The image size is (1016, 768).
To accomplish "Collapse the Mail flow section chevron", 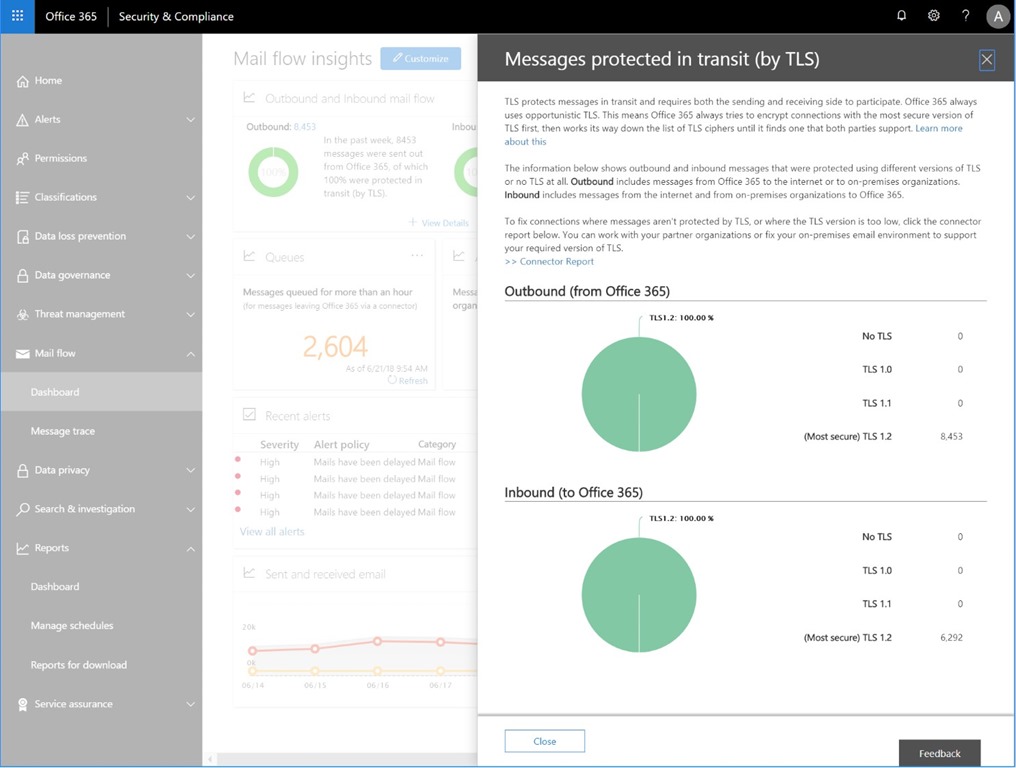I will click(190, 354).
